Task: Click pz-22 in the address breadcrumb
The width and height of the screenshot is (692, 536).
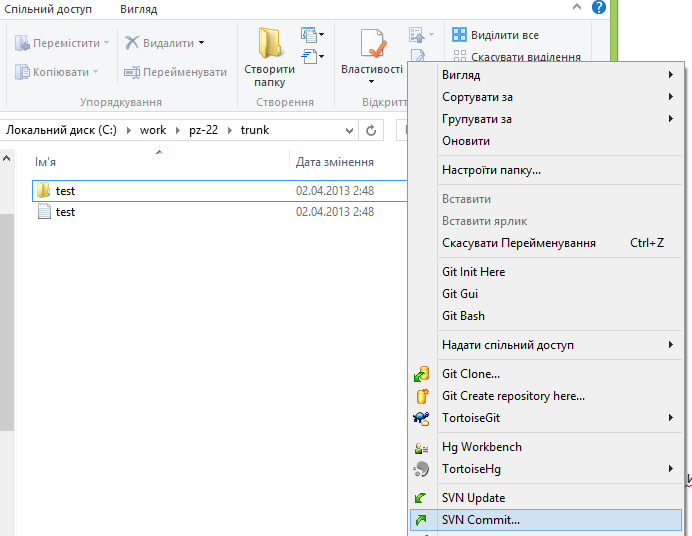Action: point(203,130)
